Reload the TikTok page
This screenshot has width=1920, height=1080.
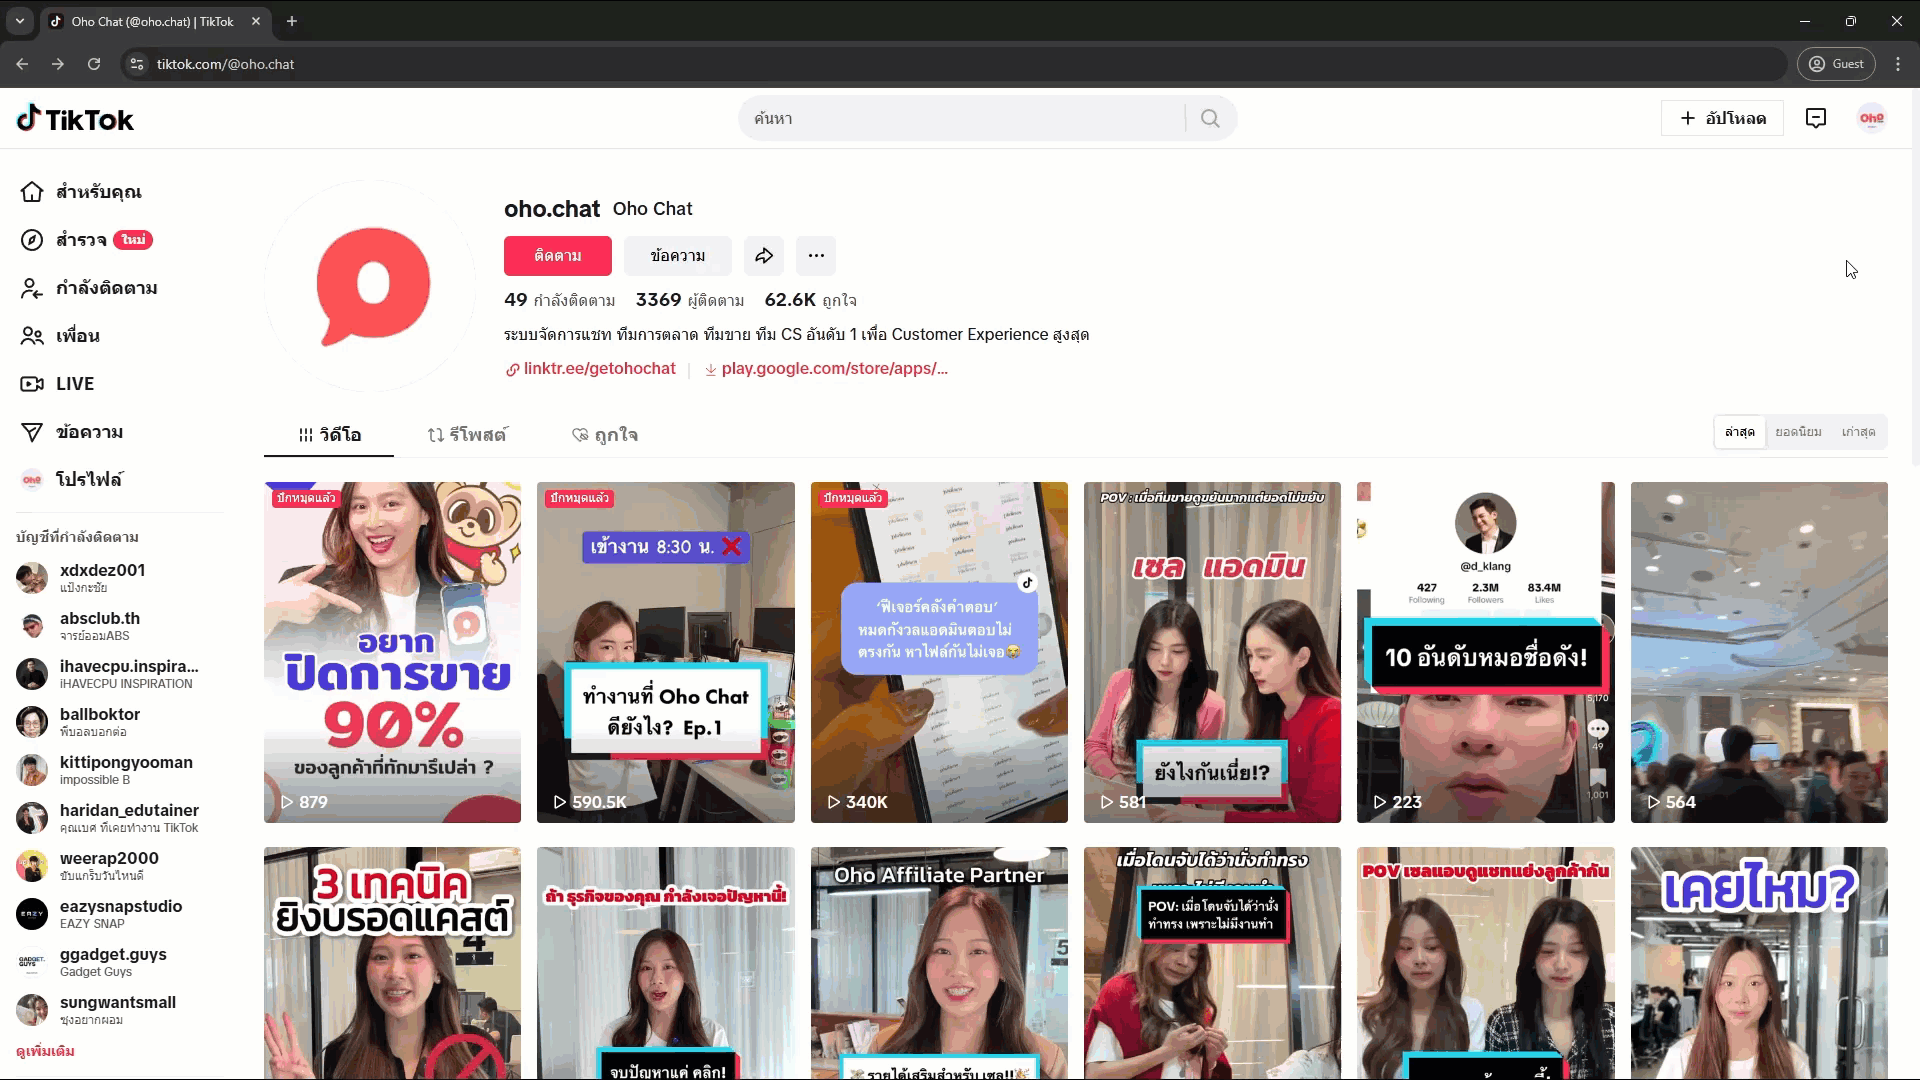pyautogui.click(x=94, y=64)
